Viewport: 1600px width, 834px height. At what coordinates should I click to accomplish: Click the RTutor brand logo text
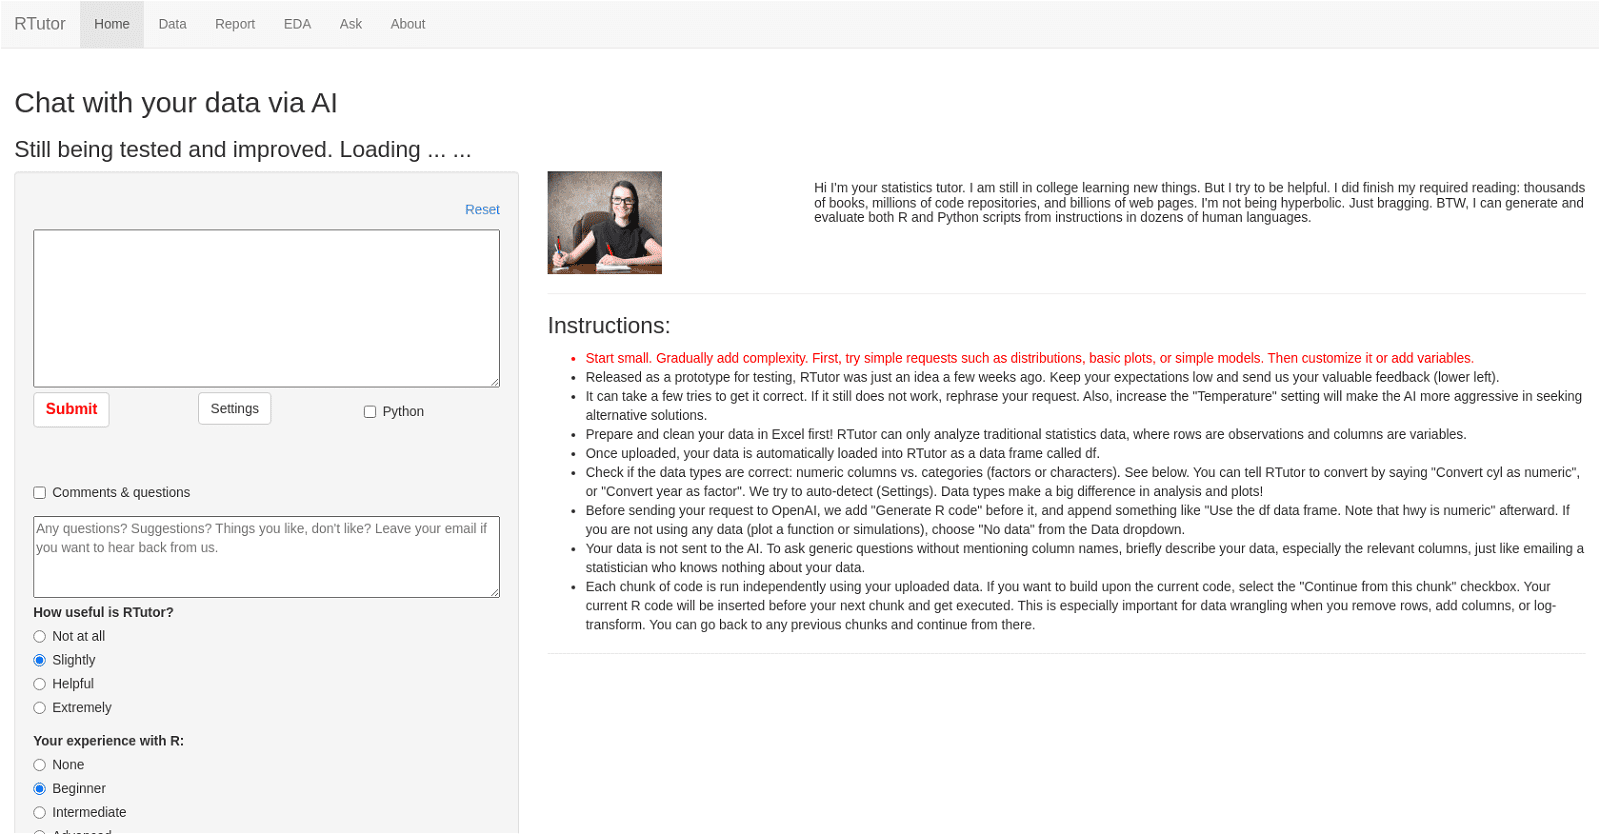40,24
